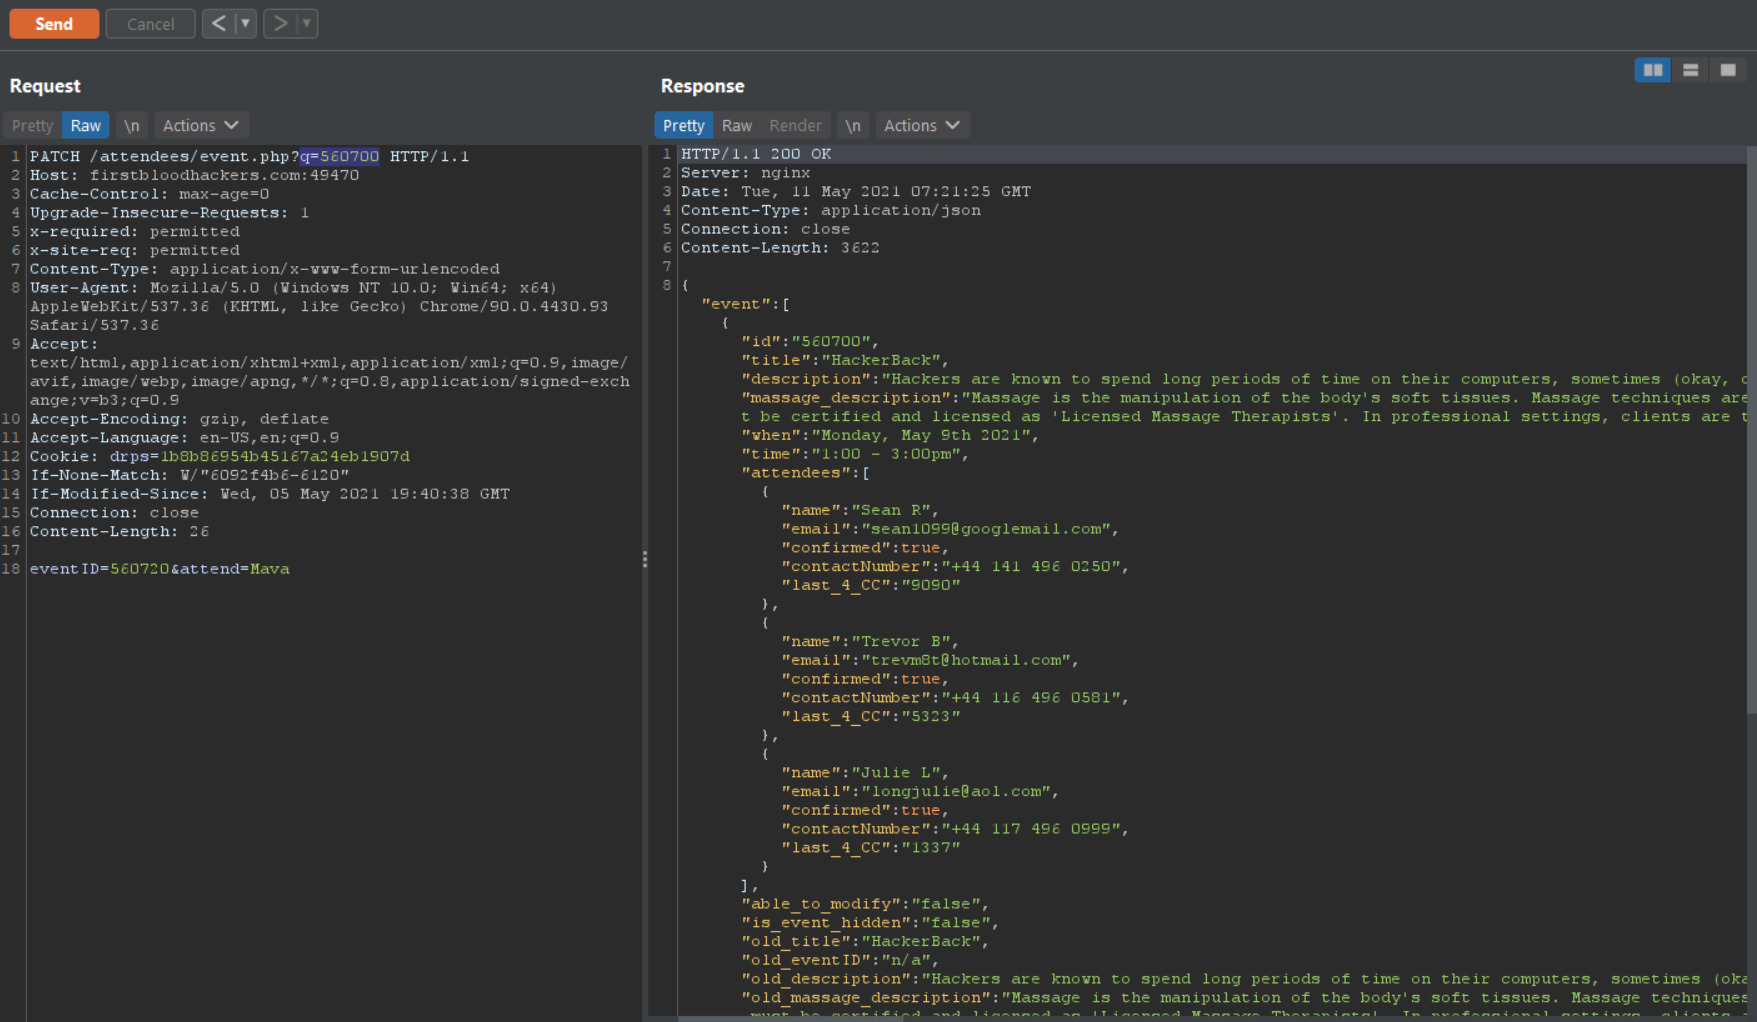The height and width of the screenshot is (1022, 1757).
Task: Click the If-Modified-Since header line
Action: [270, 494]
